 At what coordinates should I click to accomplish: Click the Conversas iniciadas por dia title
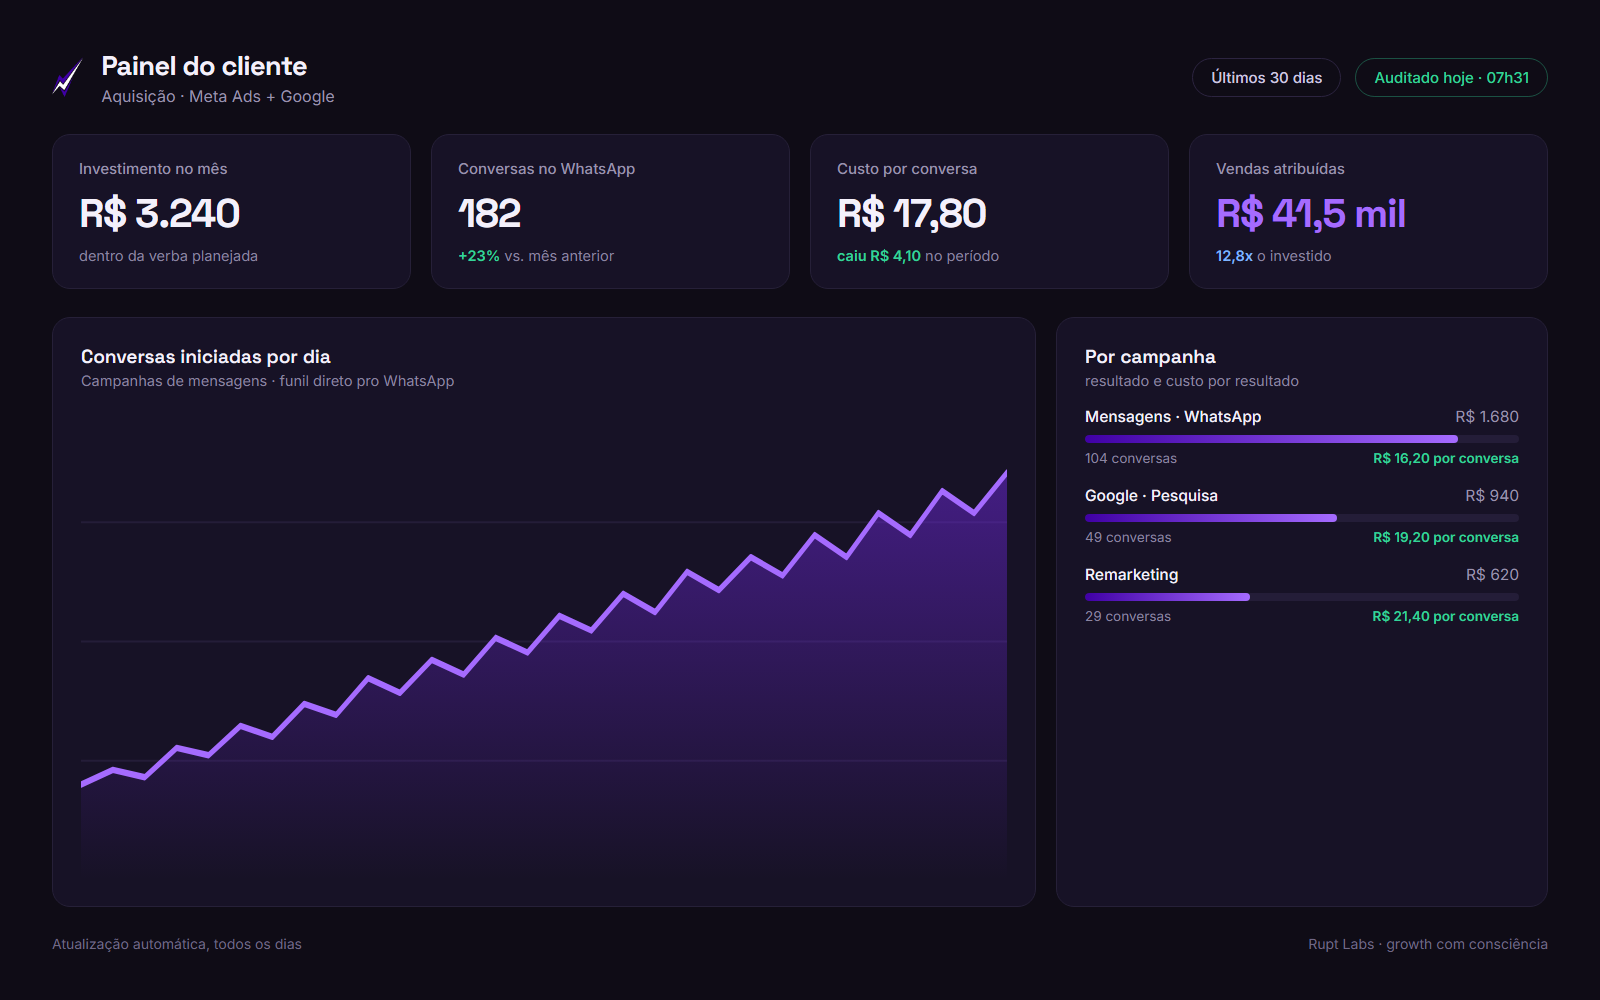tap(206, 357)
